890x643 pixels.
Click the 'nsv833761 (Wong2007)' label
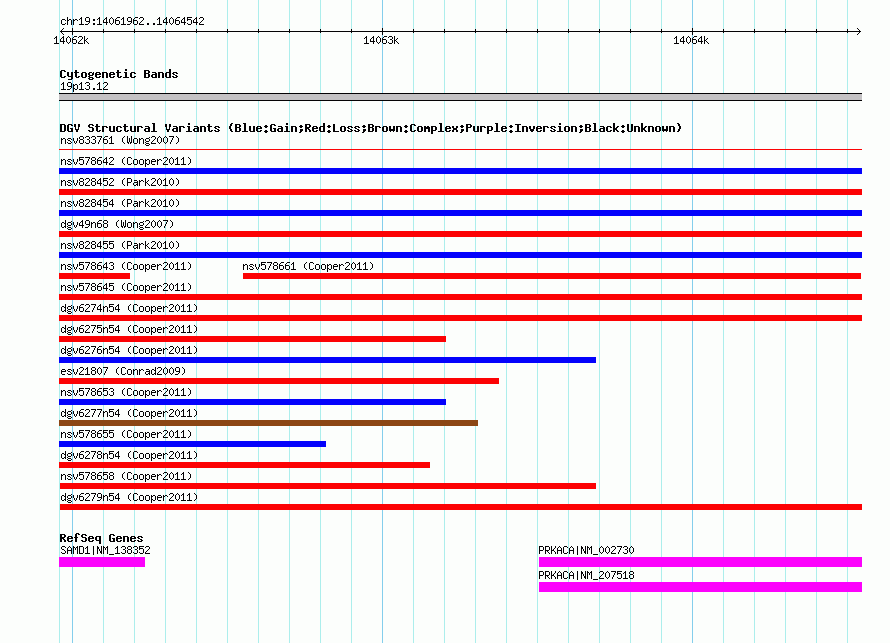[x=120, y=140]
